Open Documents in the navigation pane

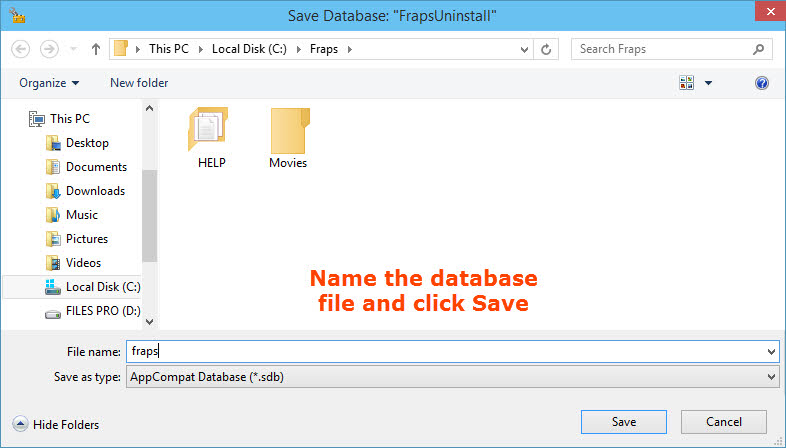pos(96,167)
